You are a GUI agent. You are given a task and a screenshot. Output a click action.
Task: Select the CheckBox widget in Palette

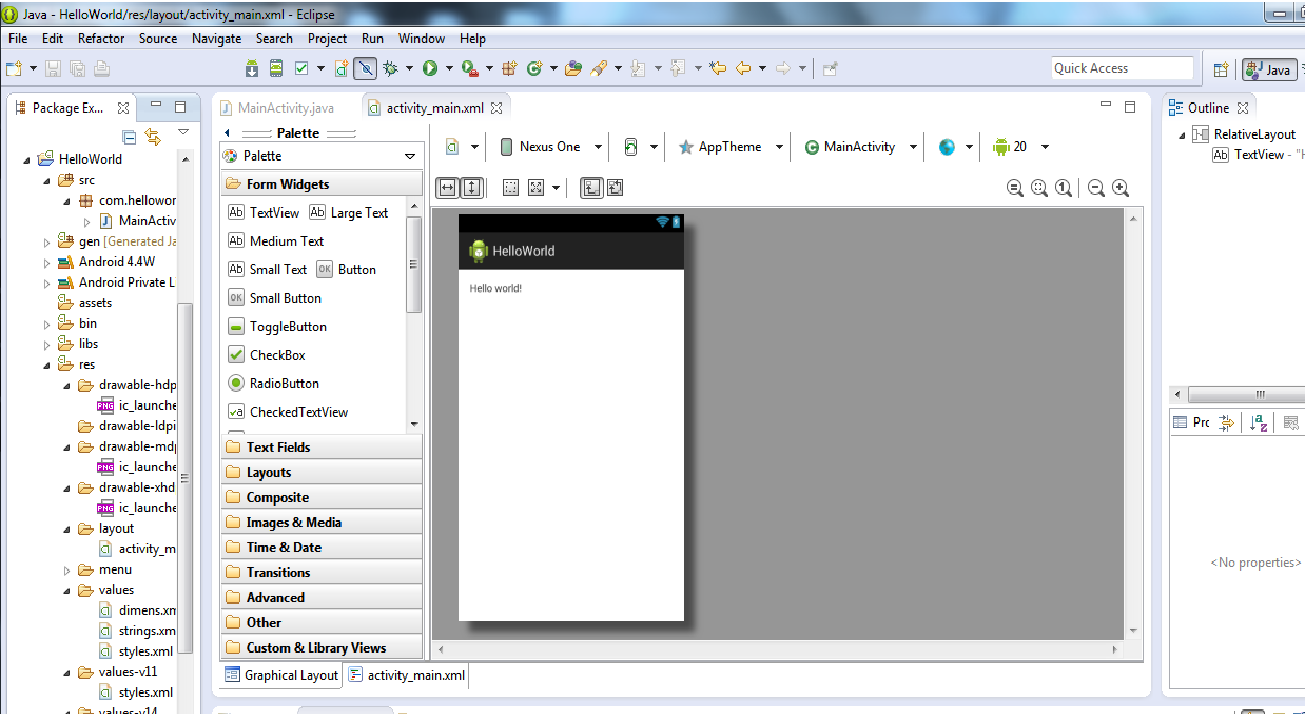pyautogui.click(x=267, y=355)
